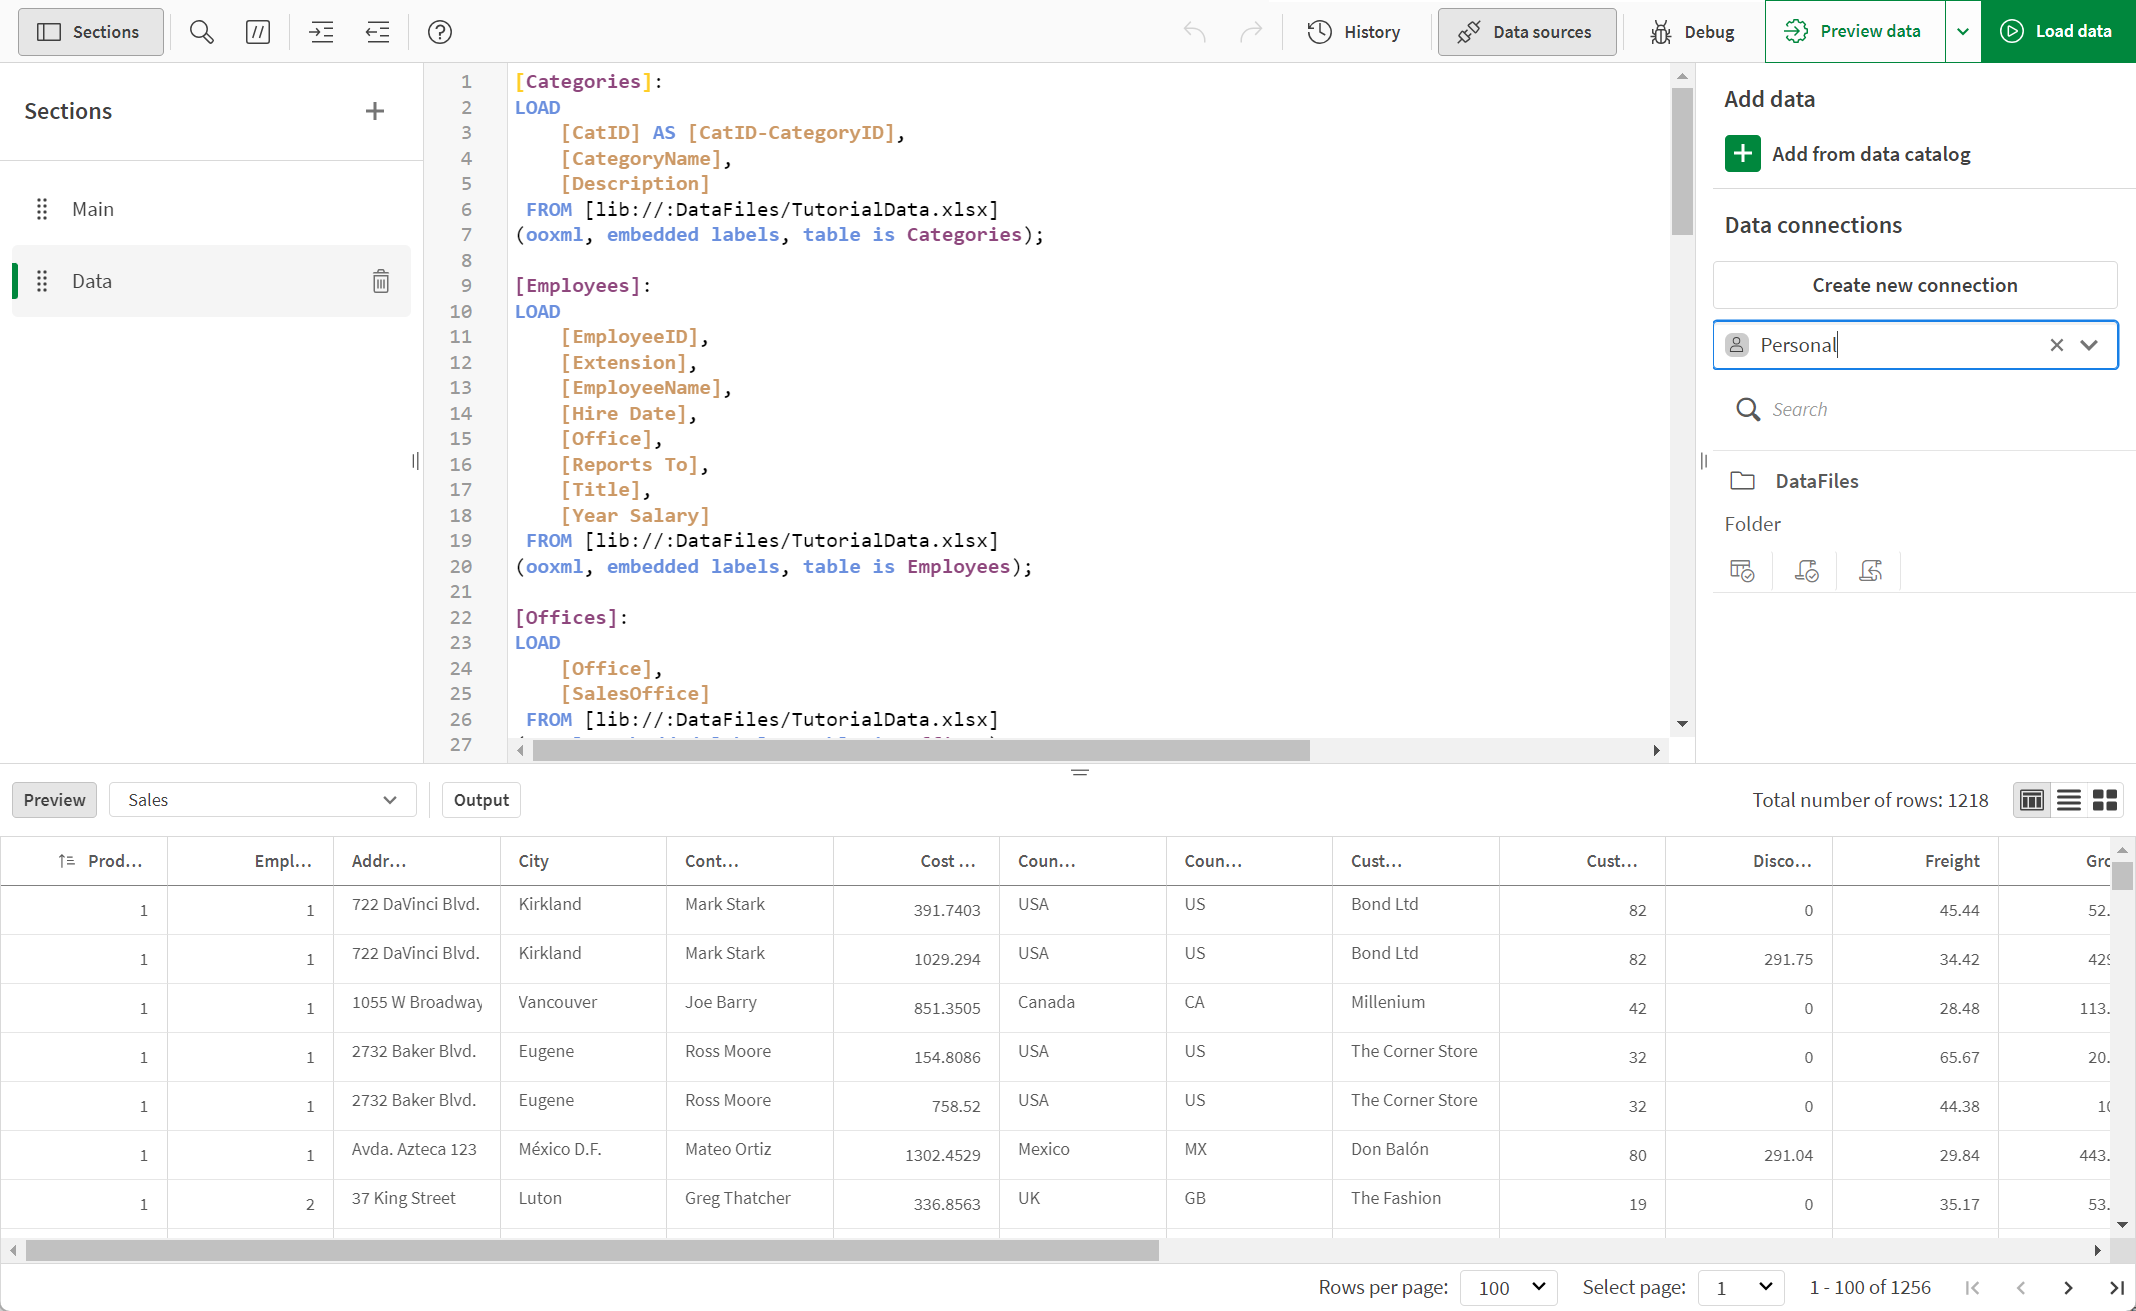
Task: Click the indent-left code formatting icon
Action: click(377, 32)
